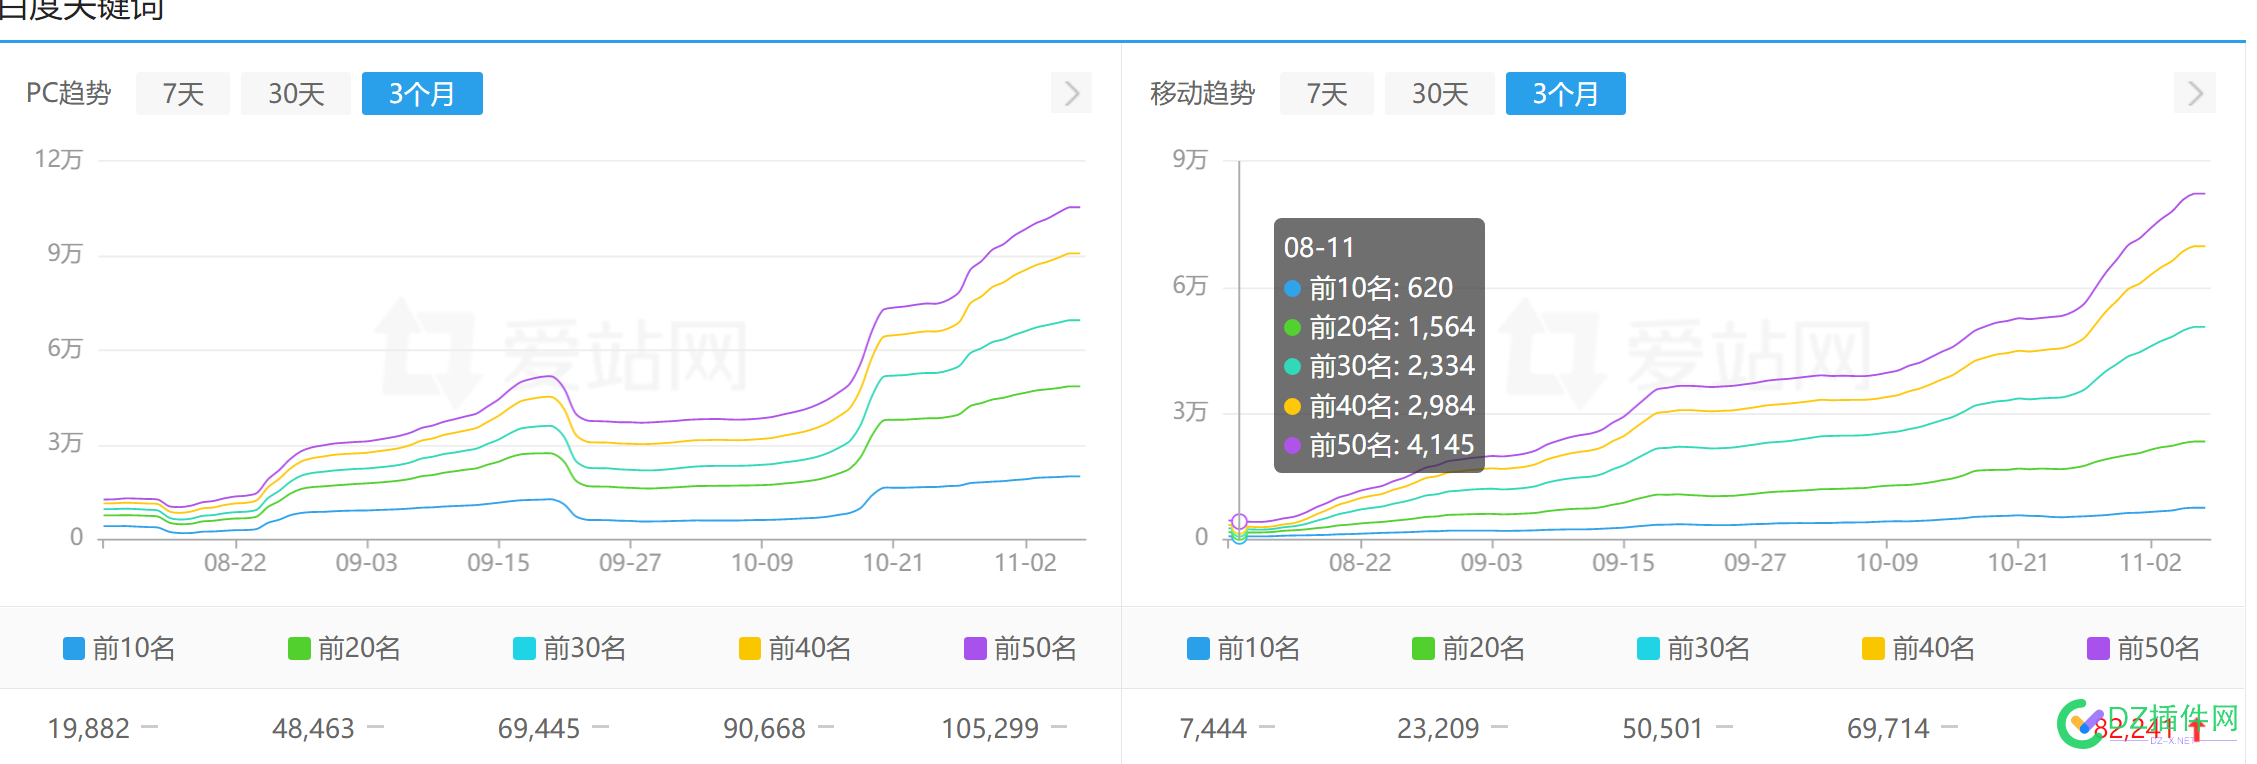Screen dimensions: 2257x764
Task: Click PC value 90,668
Action: (765, 728)
